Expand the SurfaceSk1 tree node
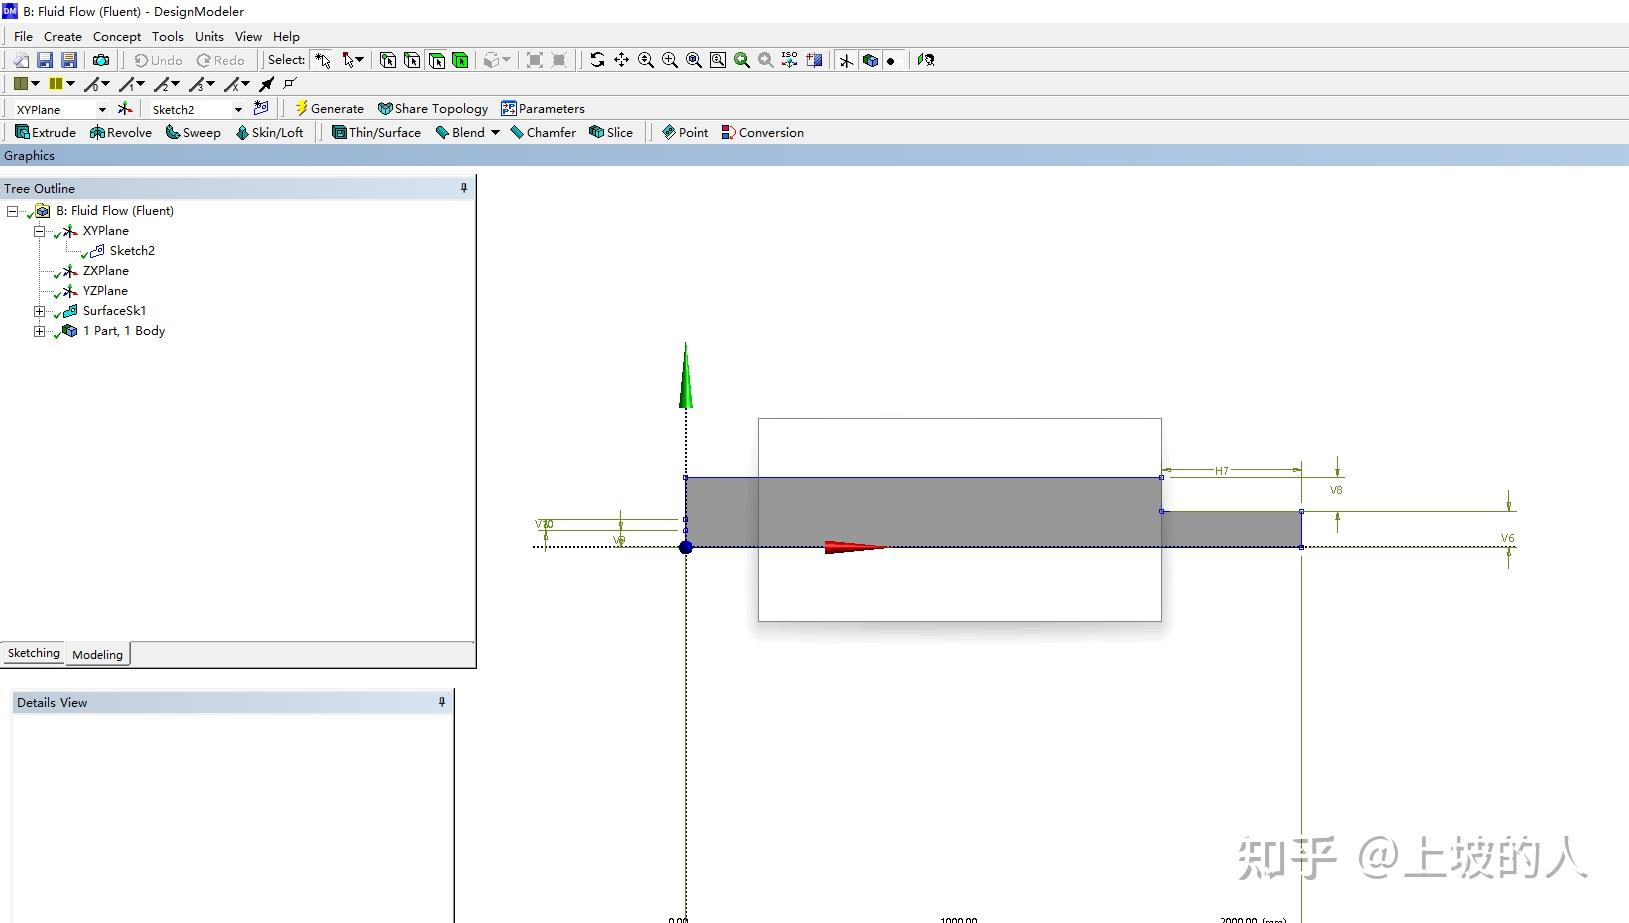Screen dimensions: 1629x923 pos(38,311)
